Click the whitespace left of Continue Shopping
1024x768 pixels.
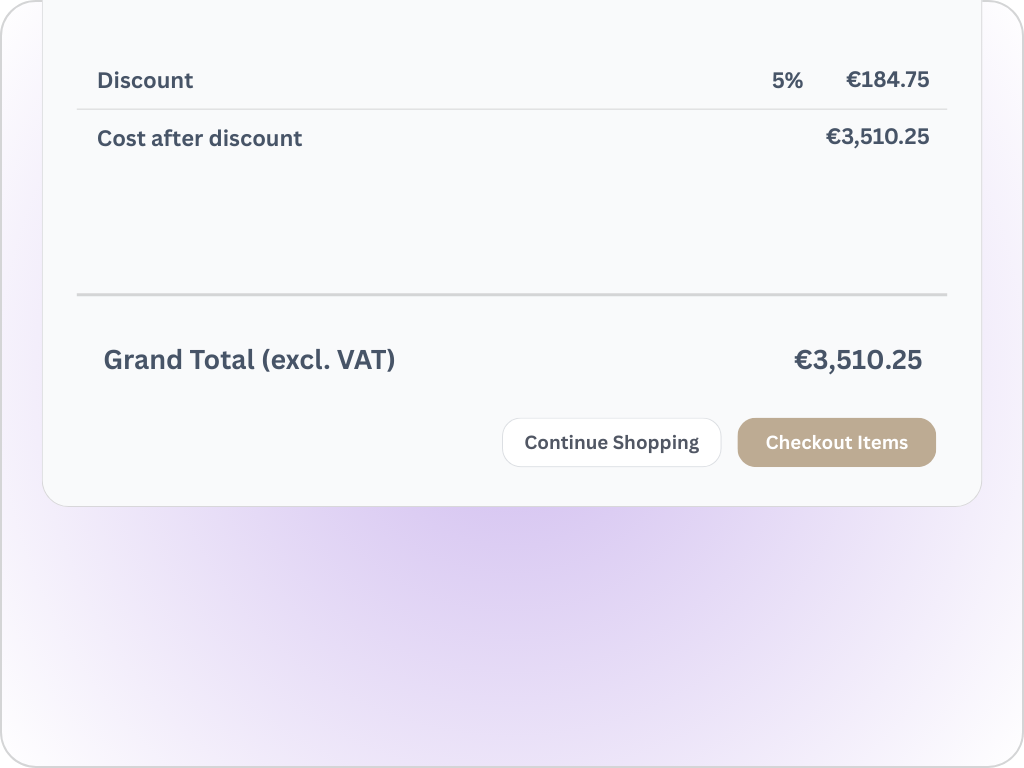[x=300, y=442]
